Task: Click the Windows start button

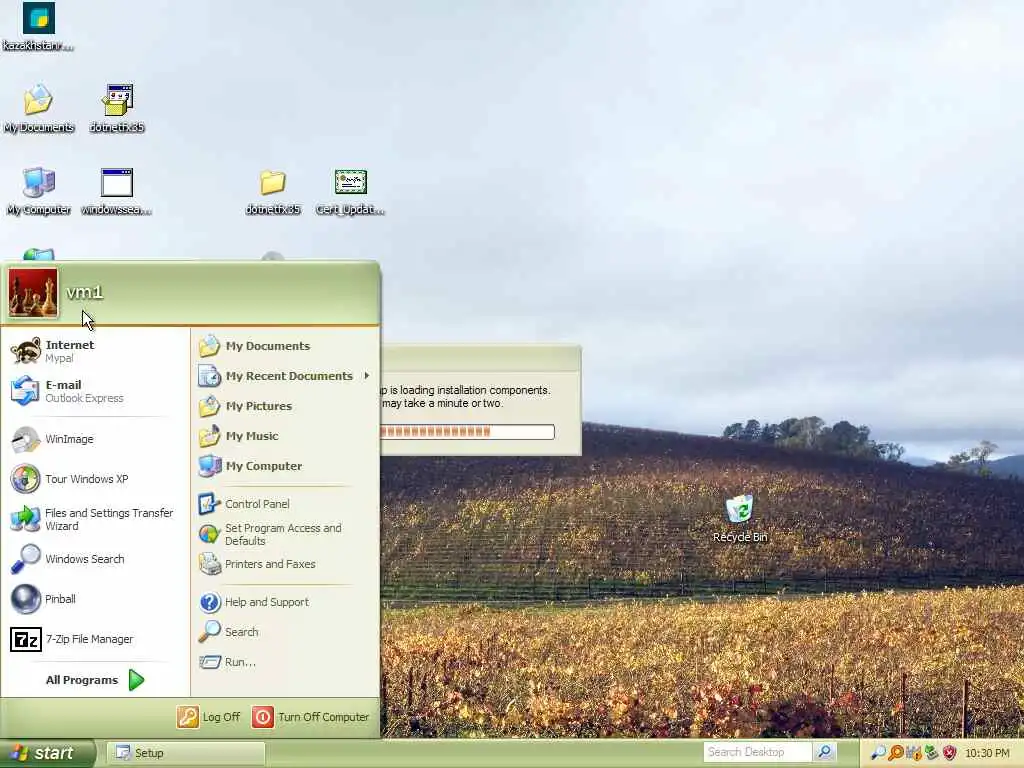Action: [48, 753]
